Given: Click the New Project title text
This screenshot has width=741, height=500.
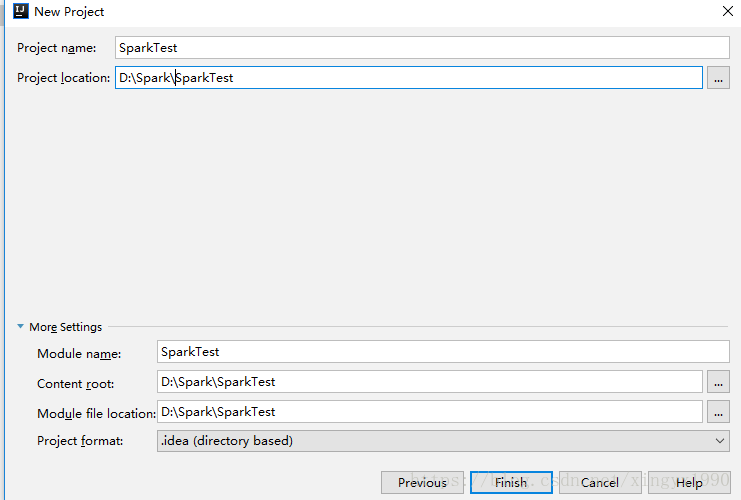Looking at the screenshot, I should tap(69, 12).
